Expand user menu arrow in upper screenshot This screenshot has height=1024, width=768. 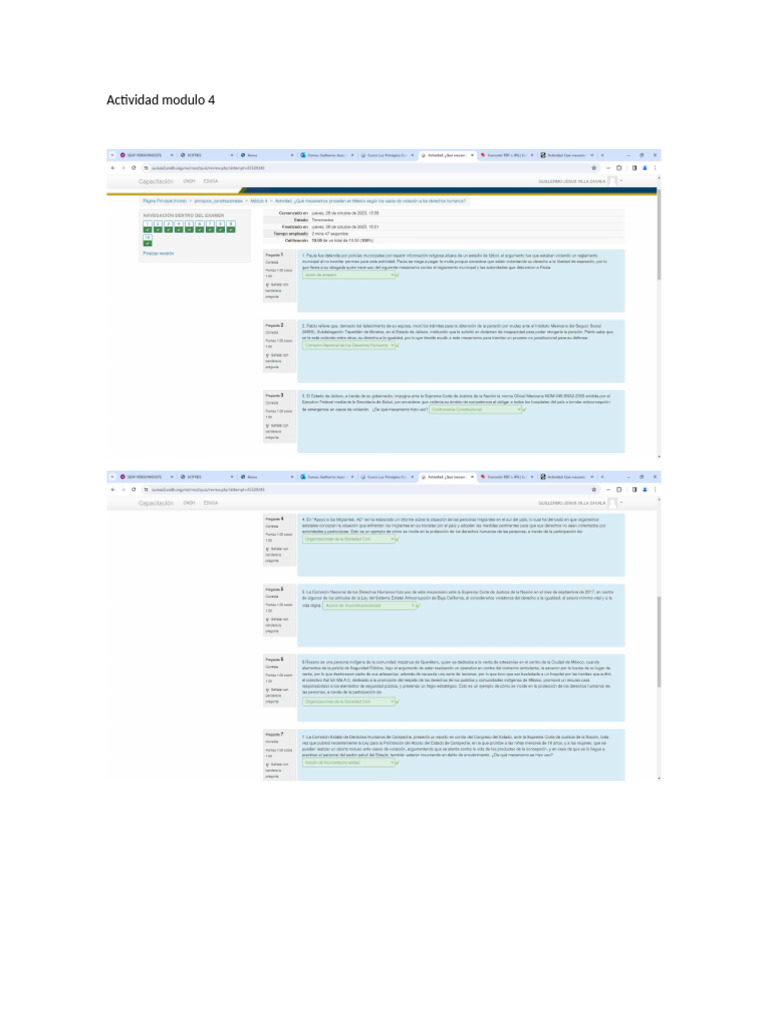621,181
